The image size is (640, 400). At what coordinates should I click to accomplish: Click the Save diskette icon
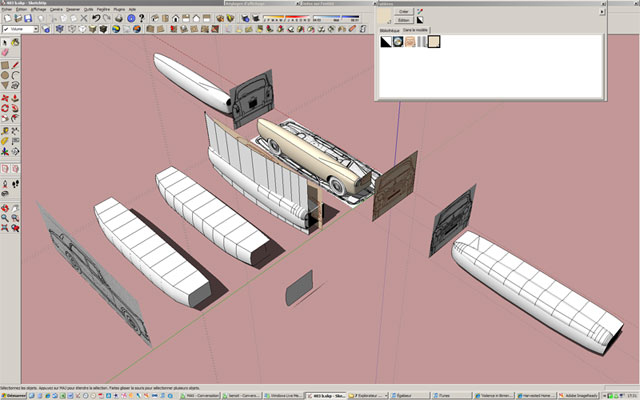tap(30, 18)
